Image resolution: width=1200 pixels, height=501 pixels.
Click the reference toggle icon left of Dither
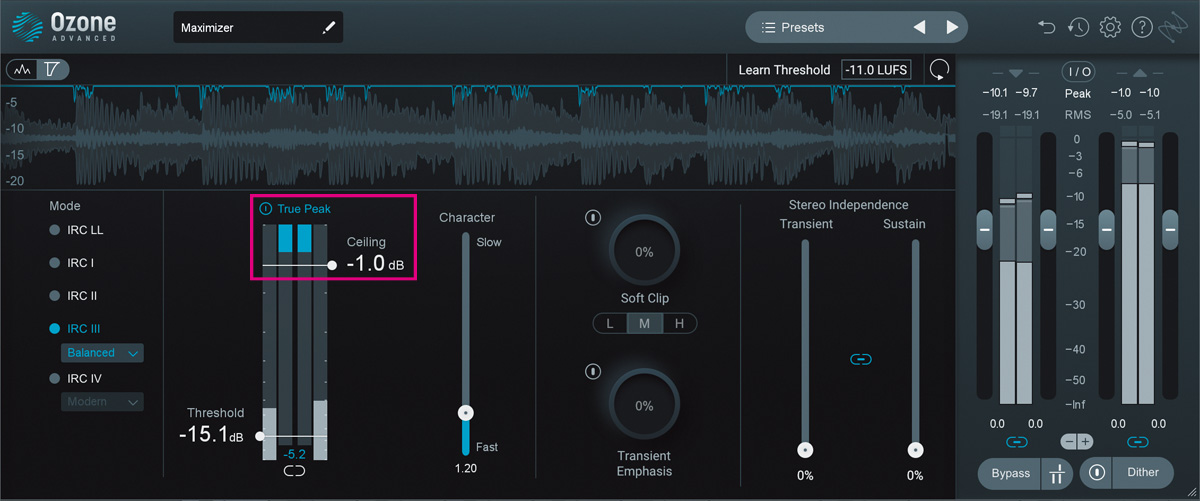[x=1096, y=473]
